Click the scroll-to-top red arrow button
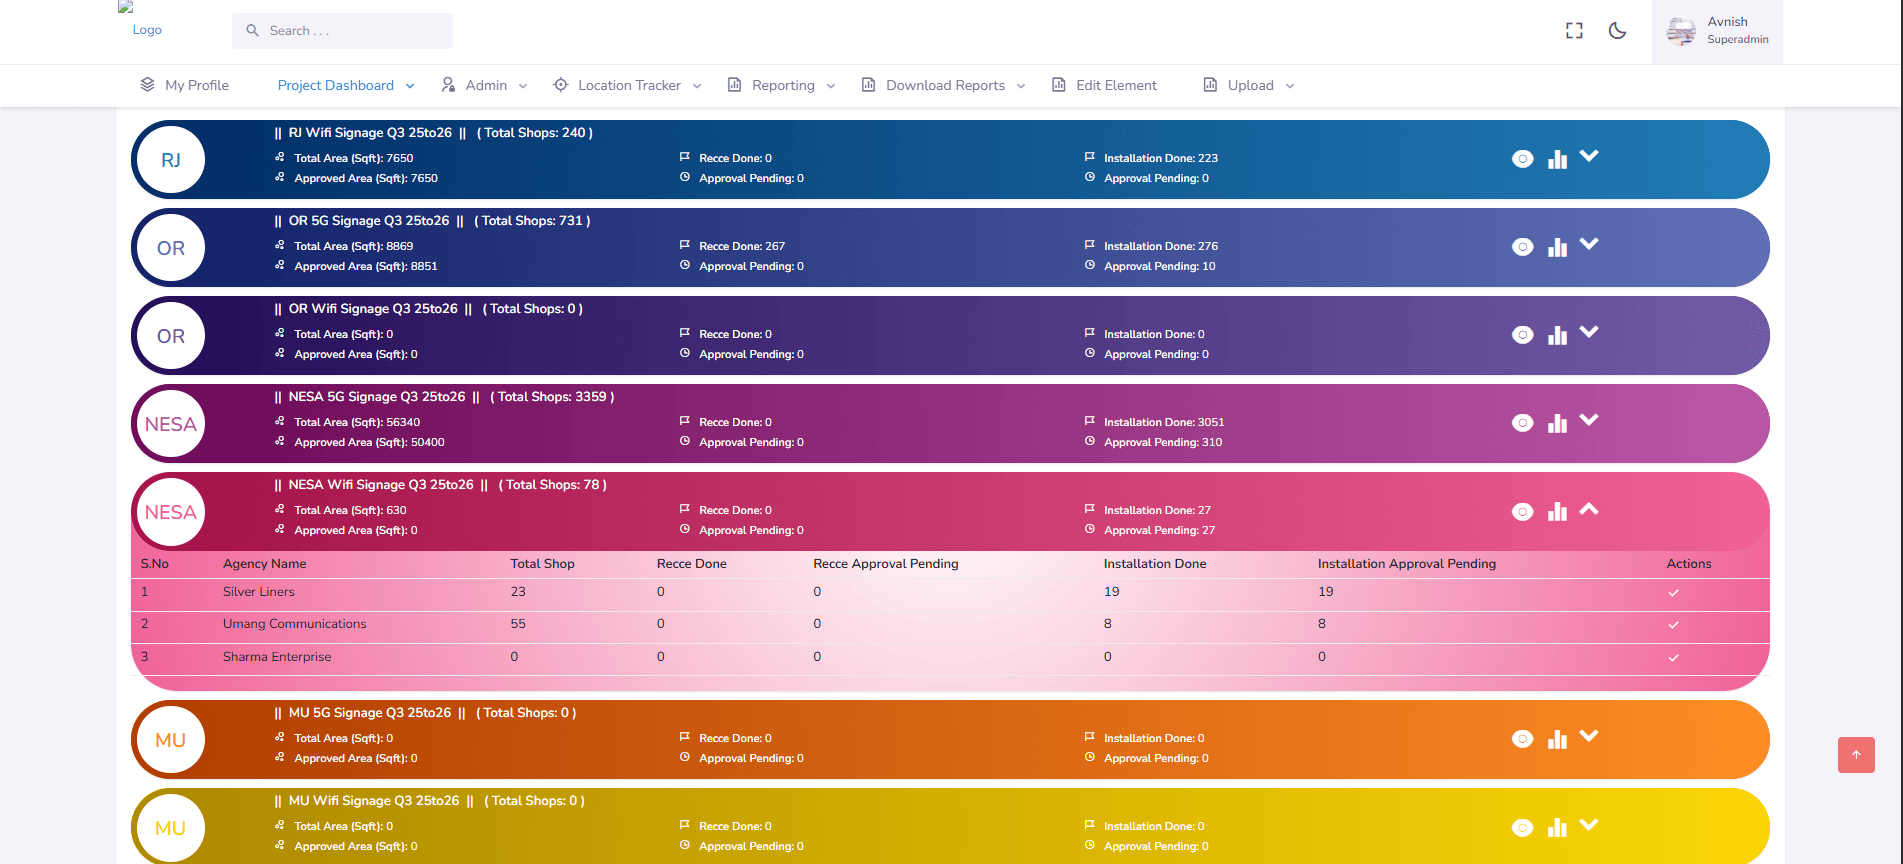 click(x=1856, y=755)
